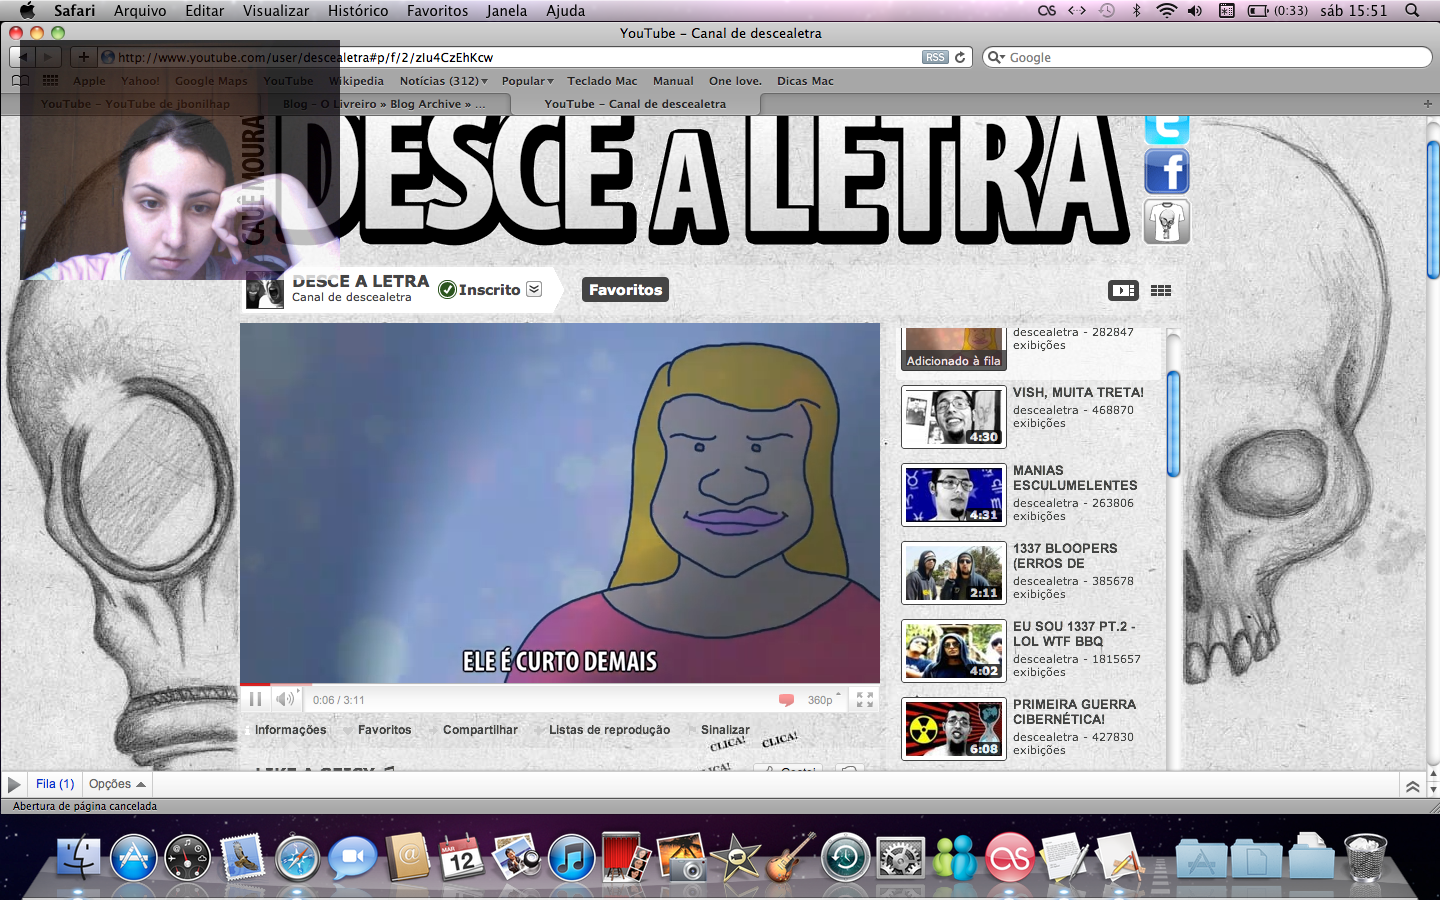Click the main page vertical scrollbar

coord(1433,210)
